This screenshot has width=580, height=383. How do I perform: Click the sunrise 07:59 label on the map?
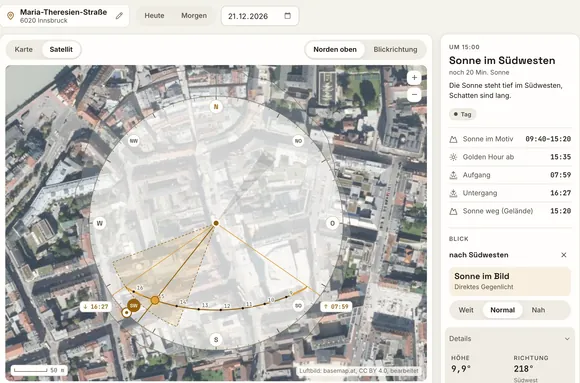click(336, 307)
